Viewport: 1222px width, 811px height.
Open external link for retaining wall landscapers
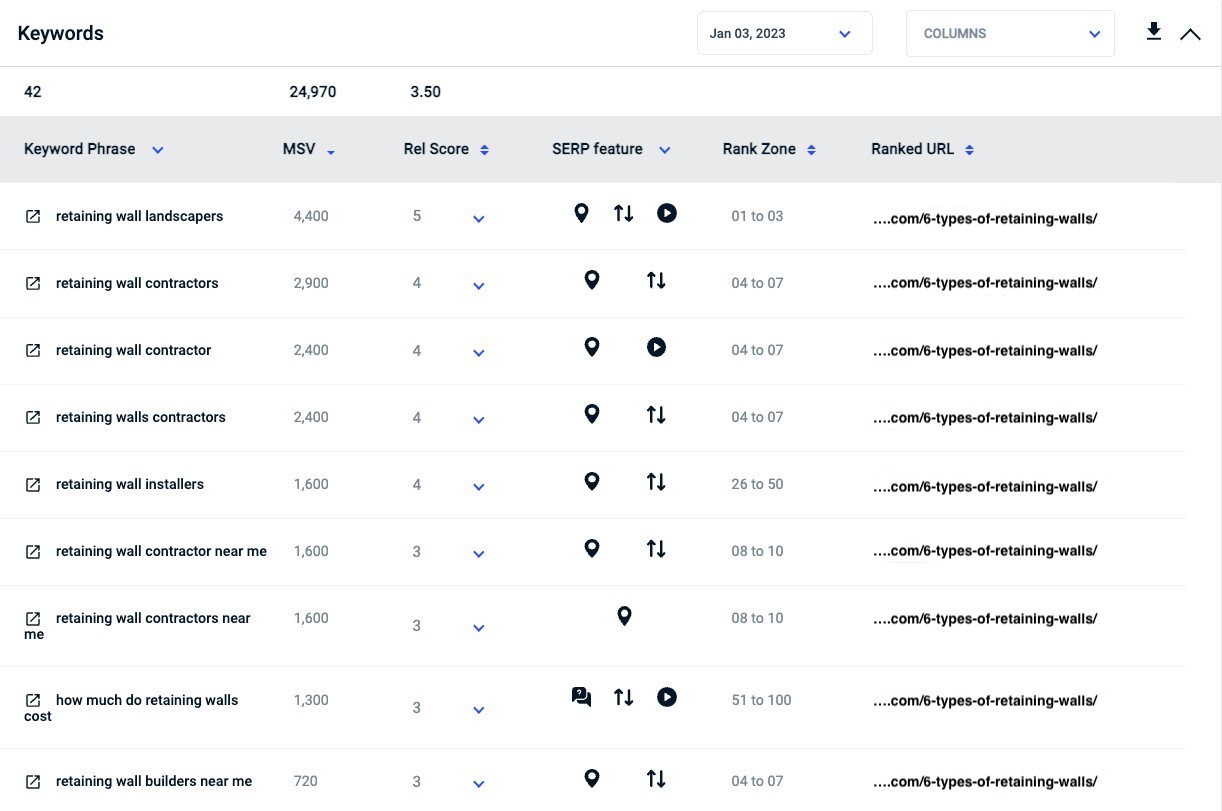tap(33, 216)
